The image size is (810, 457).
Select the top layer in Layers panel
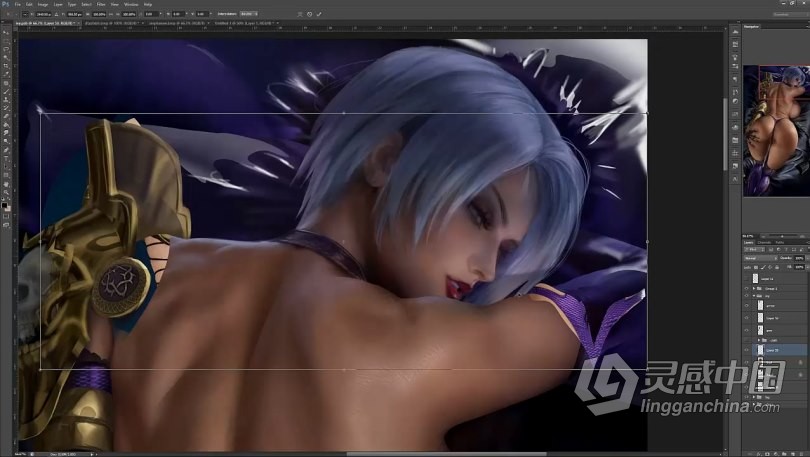[x=776, y=279]
